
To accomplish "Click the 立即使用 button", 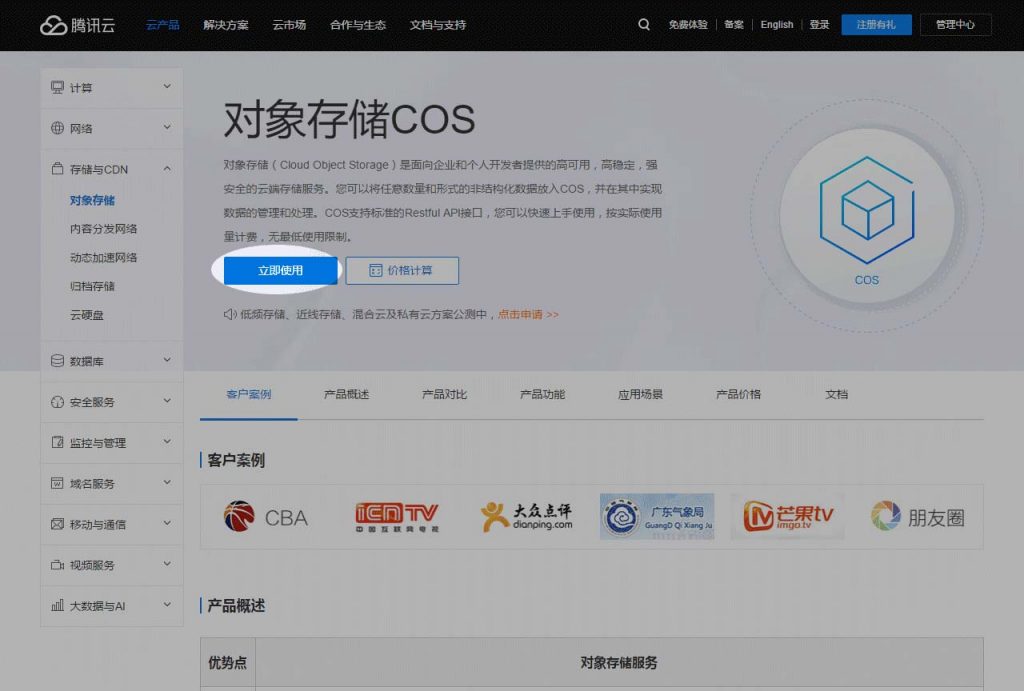I will click(281, 271).
